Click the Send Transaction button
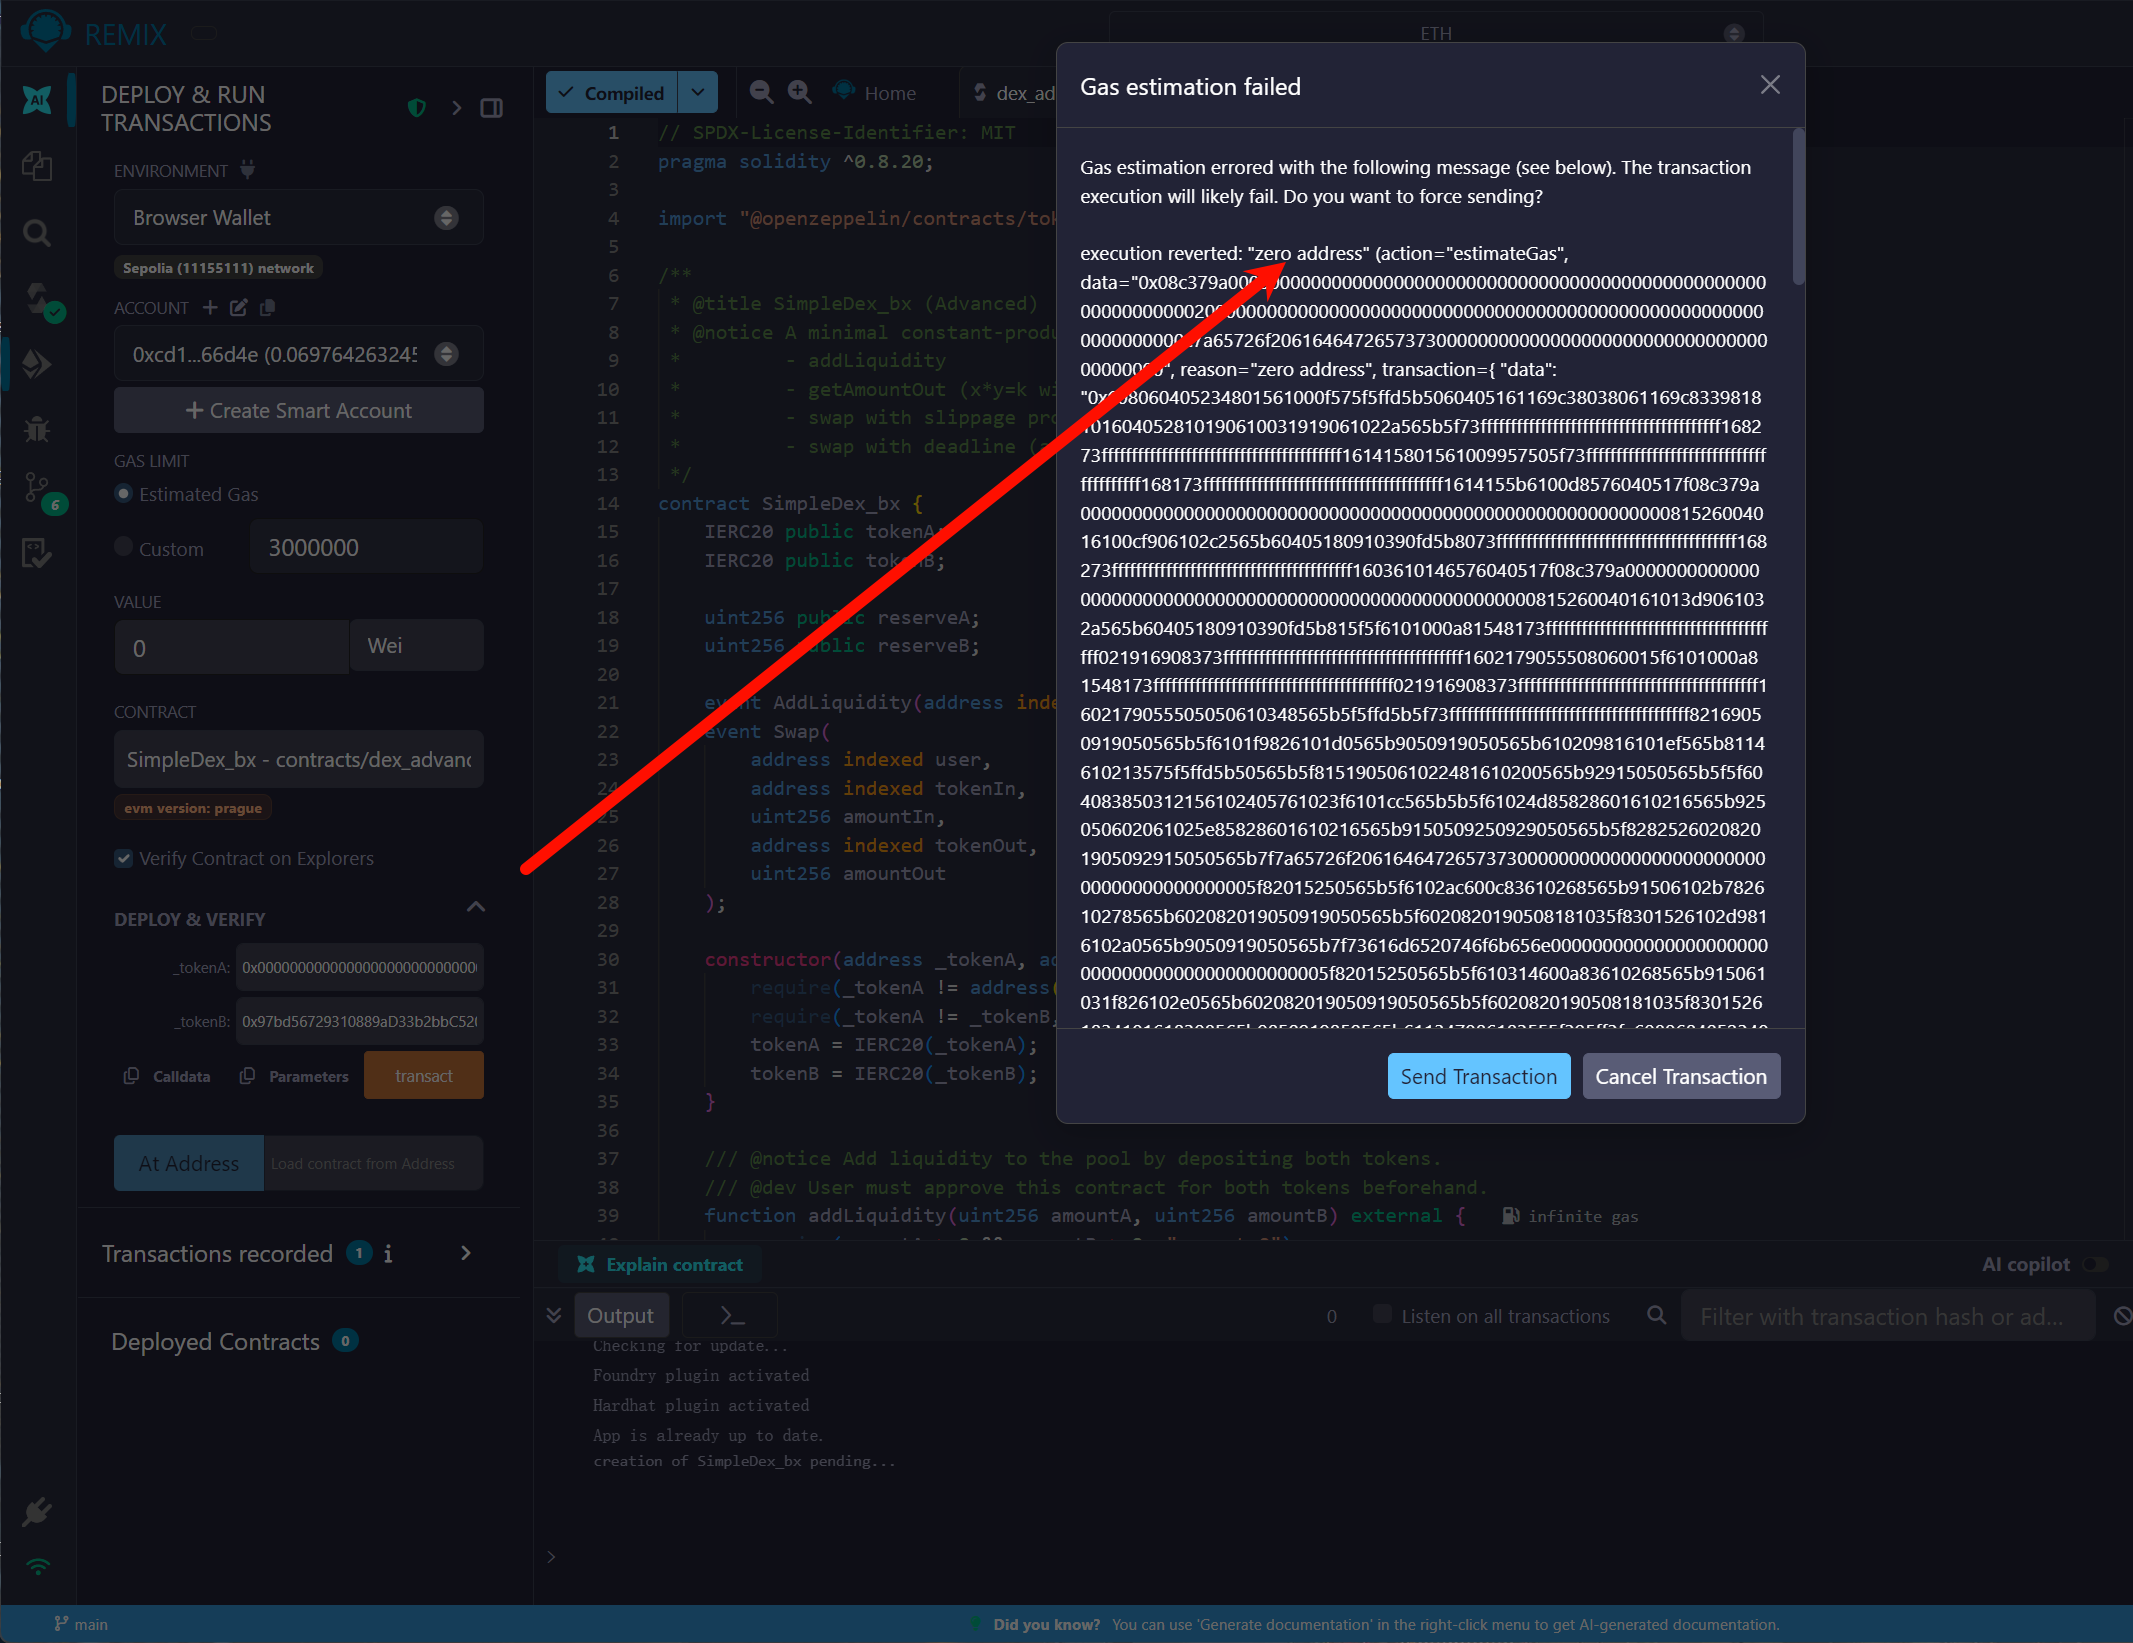This screenshot has height=1643, width=2133. pyautogui.click(x=1478, y=1077)
